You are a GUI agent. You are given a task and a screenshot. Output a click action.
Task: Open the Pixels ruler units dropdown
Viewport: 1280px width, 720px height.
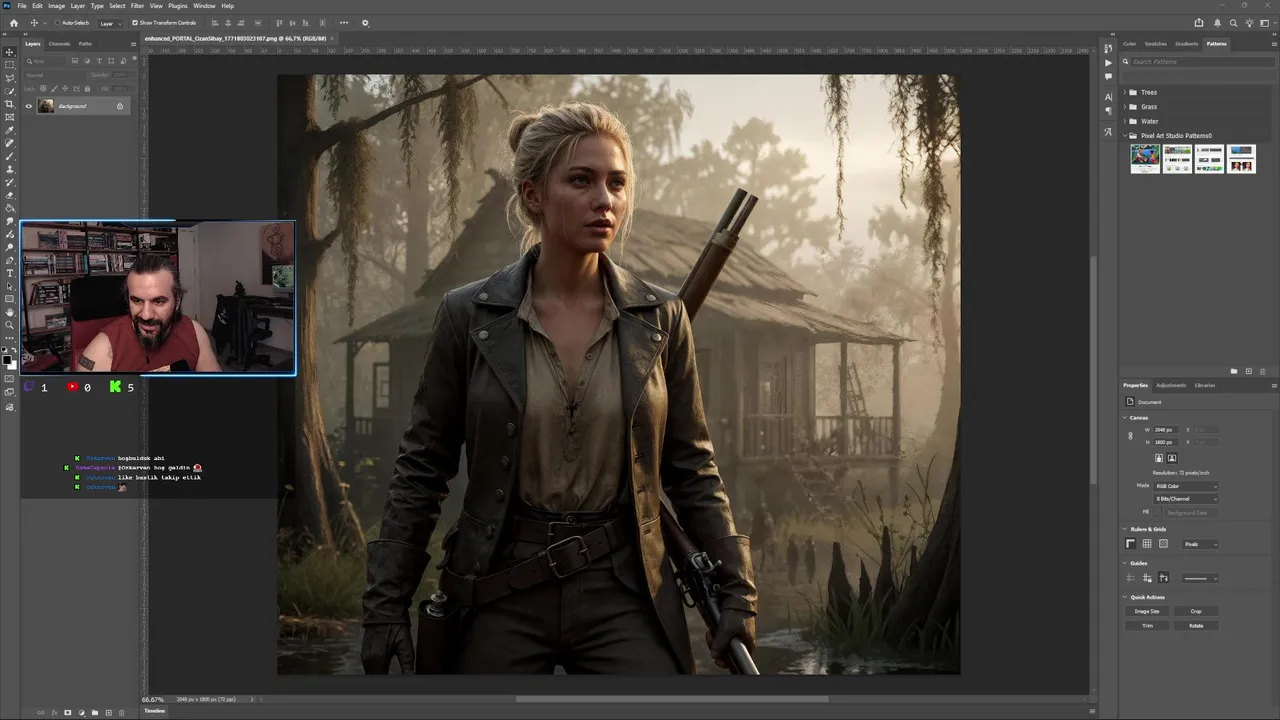1200,544
